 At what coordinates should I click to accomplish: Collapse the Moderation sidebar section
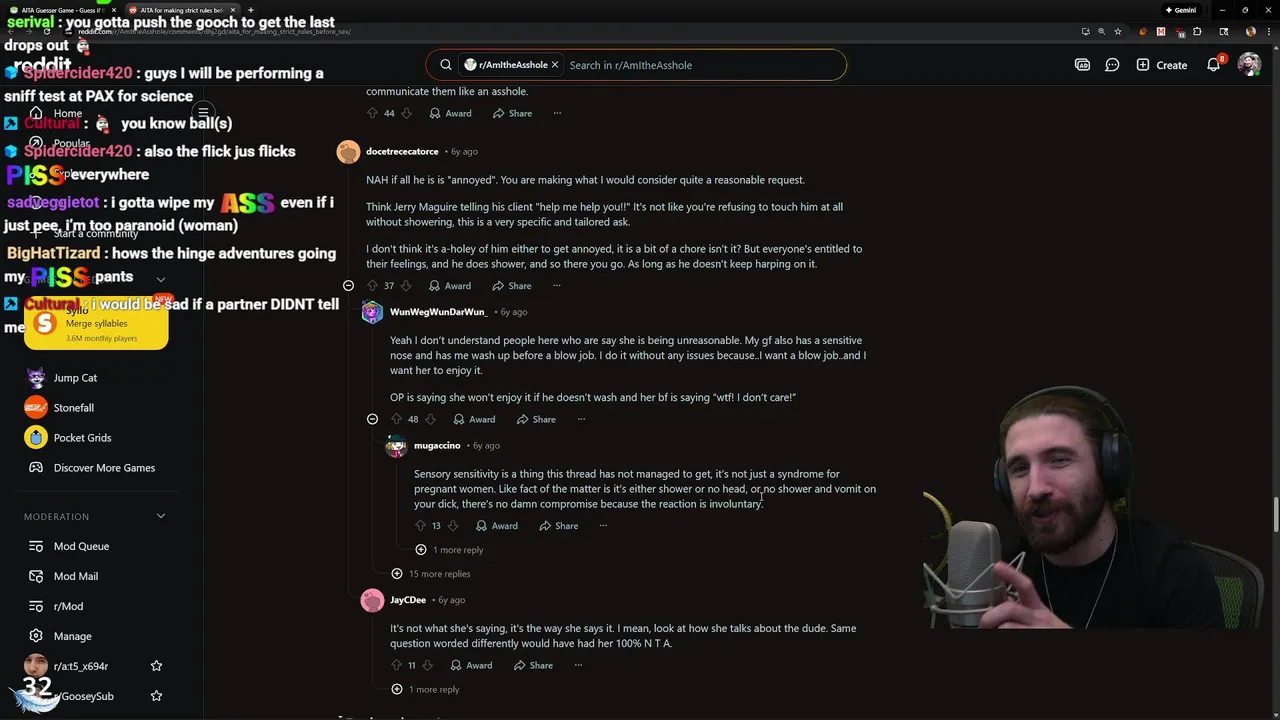161,516
